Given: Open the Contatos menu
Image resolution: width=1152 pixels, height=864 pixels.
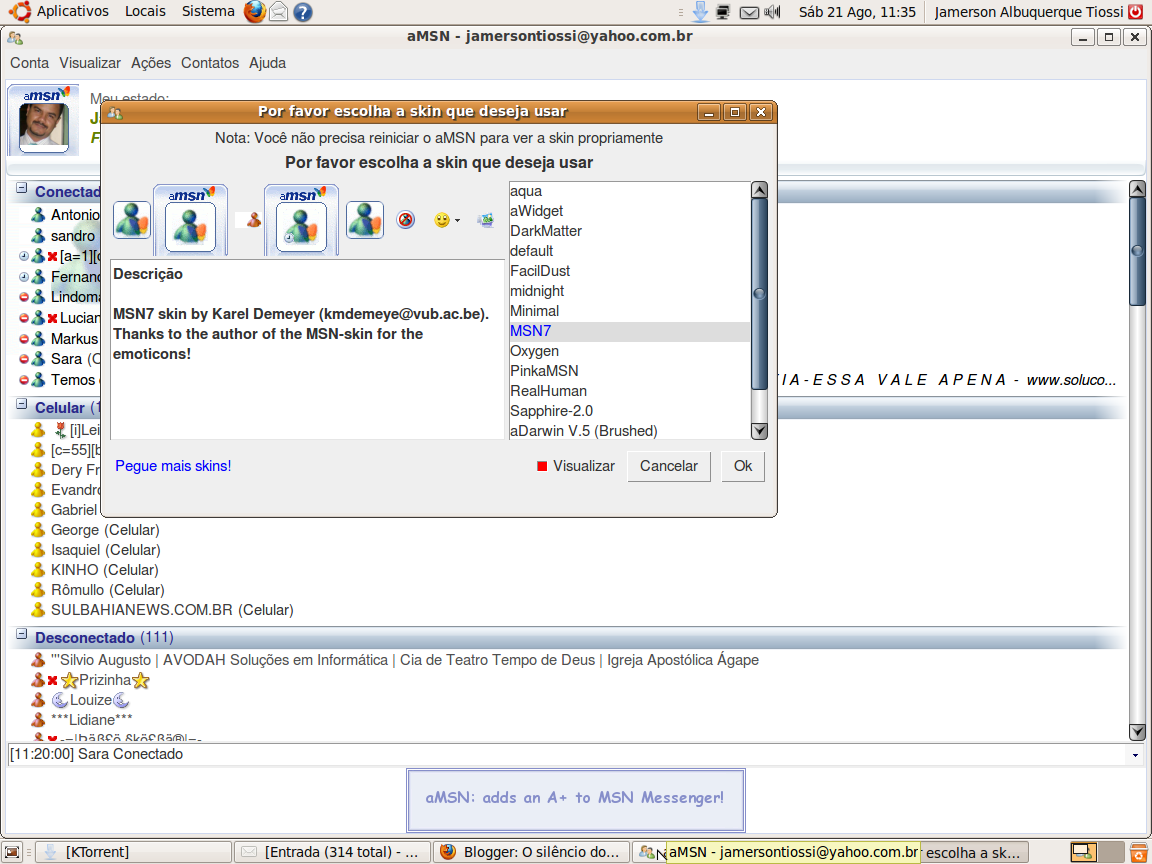Looking at the screenshot, I should [210, 62].
